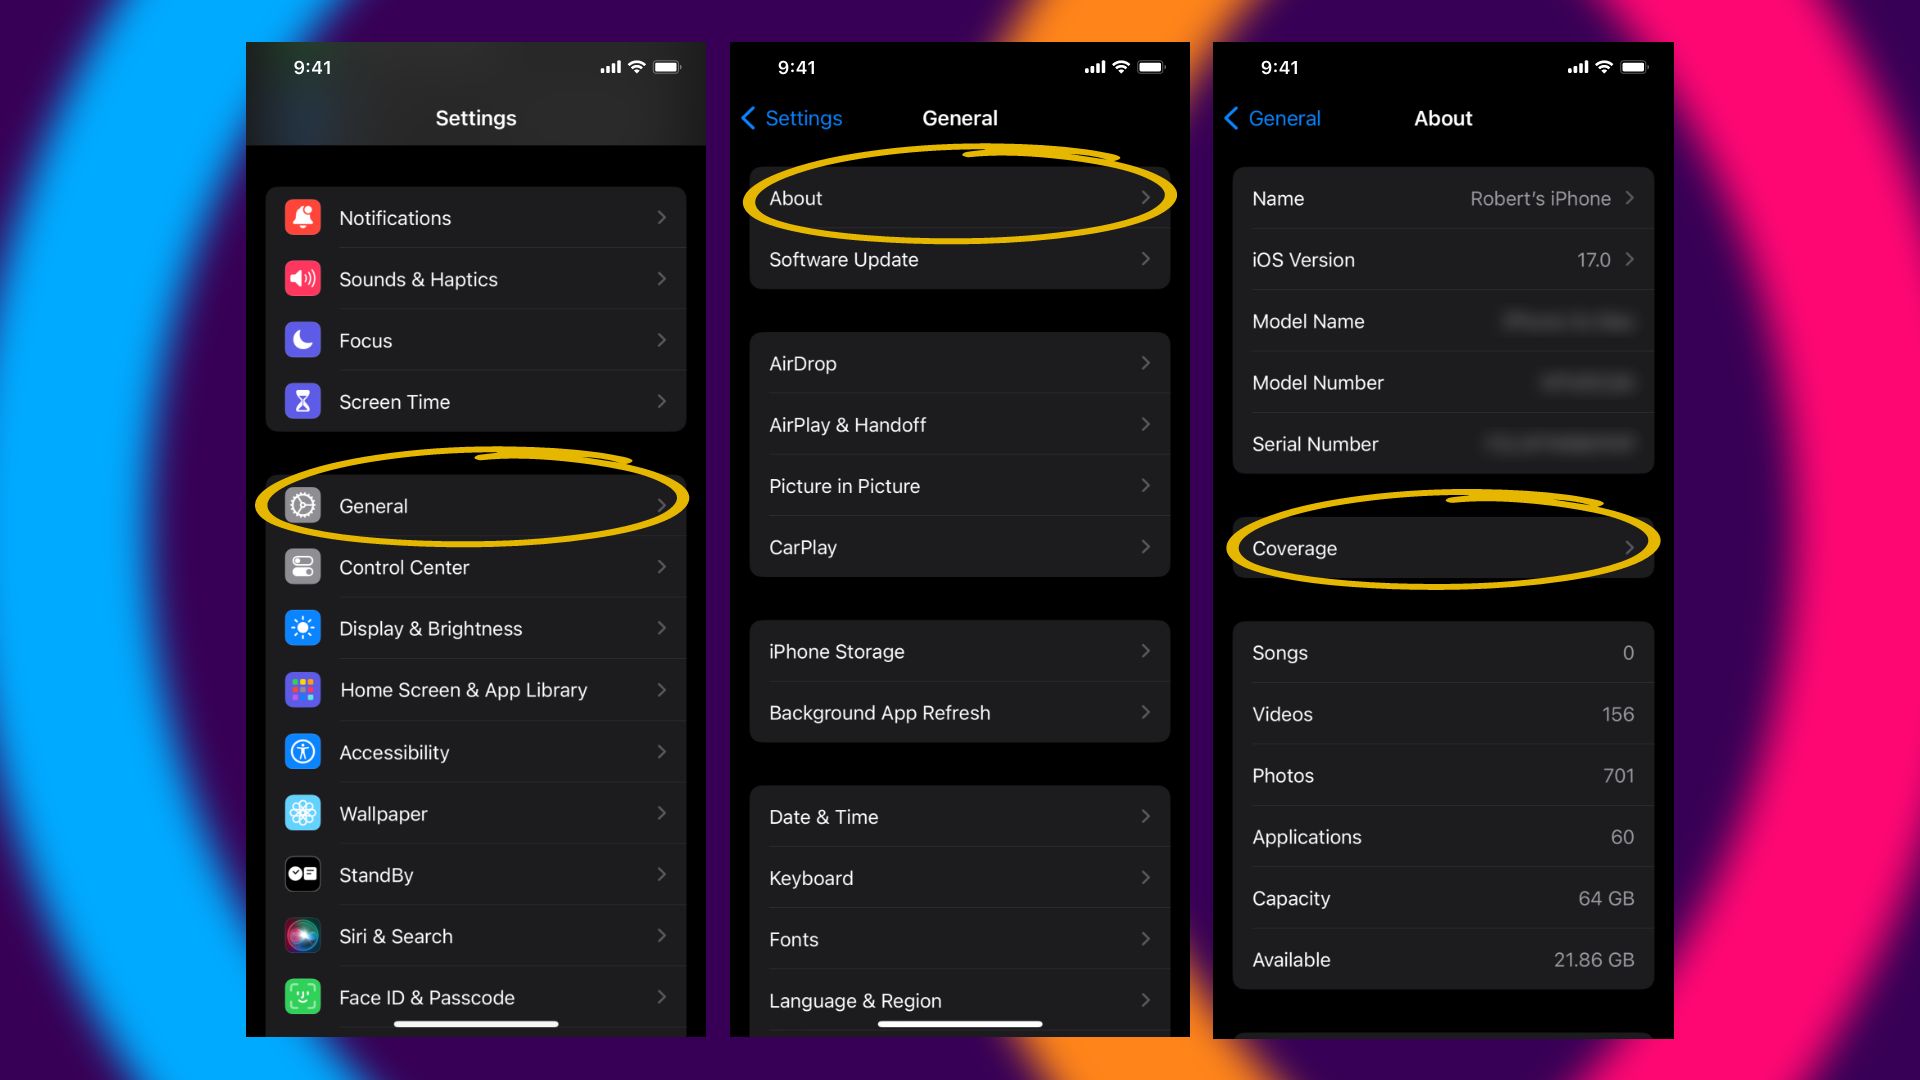Navigate back to Settings from General
Screen dimensions: 1920x1080
point(791,117)
